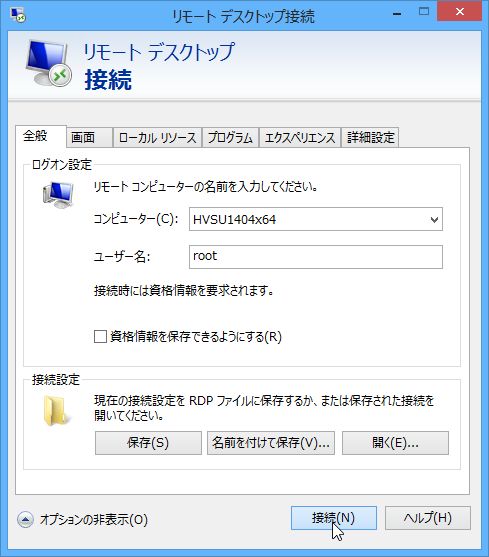
Task: Click the 接続(N) button
Action: [x=333, y=518]
